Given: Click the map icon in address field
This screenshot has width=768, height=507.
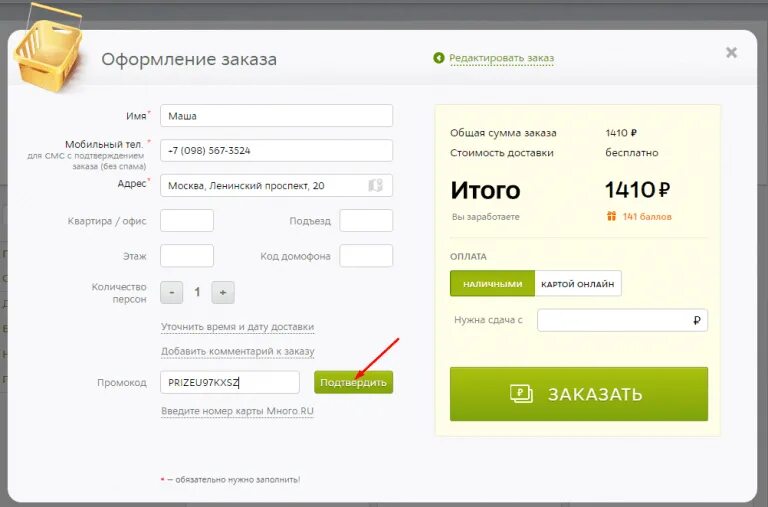Looking at the screenshot, I should point(375,185).
